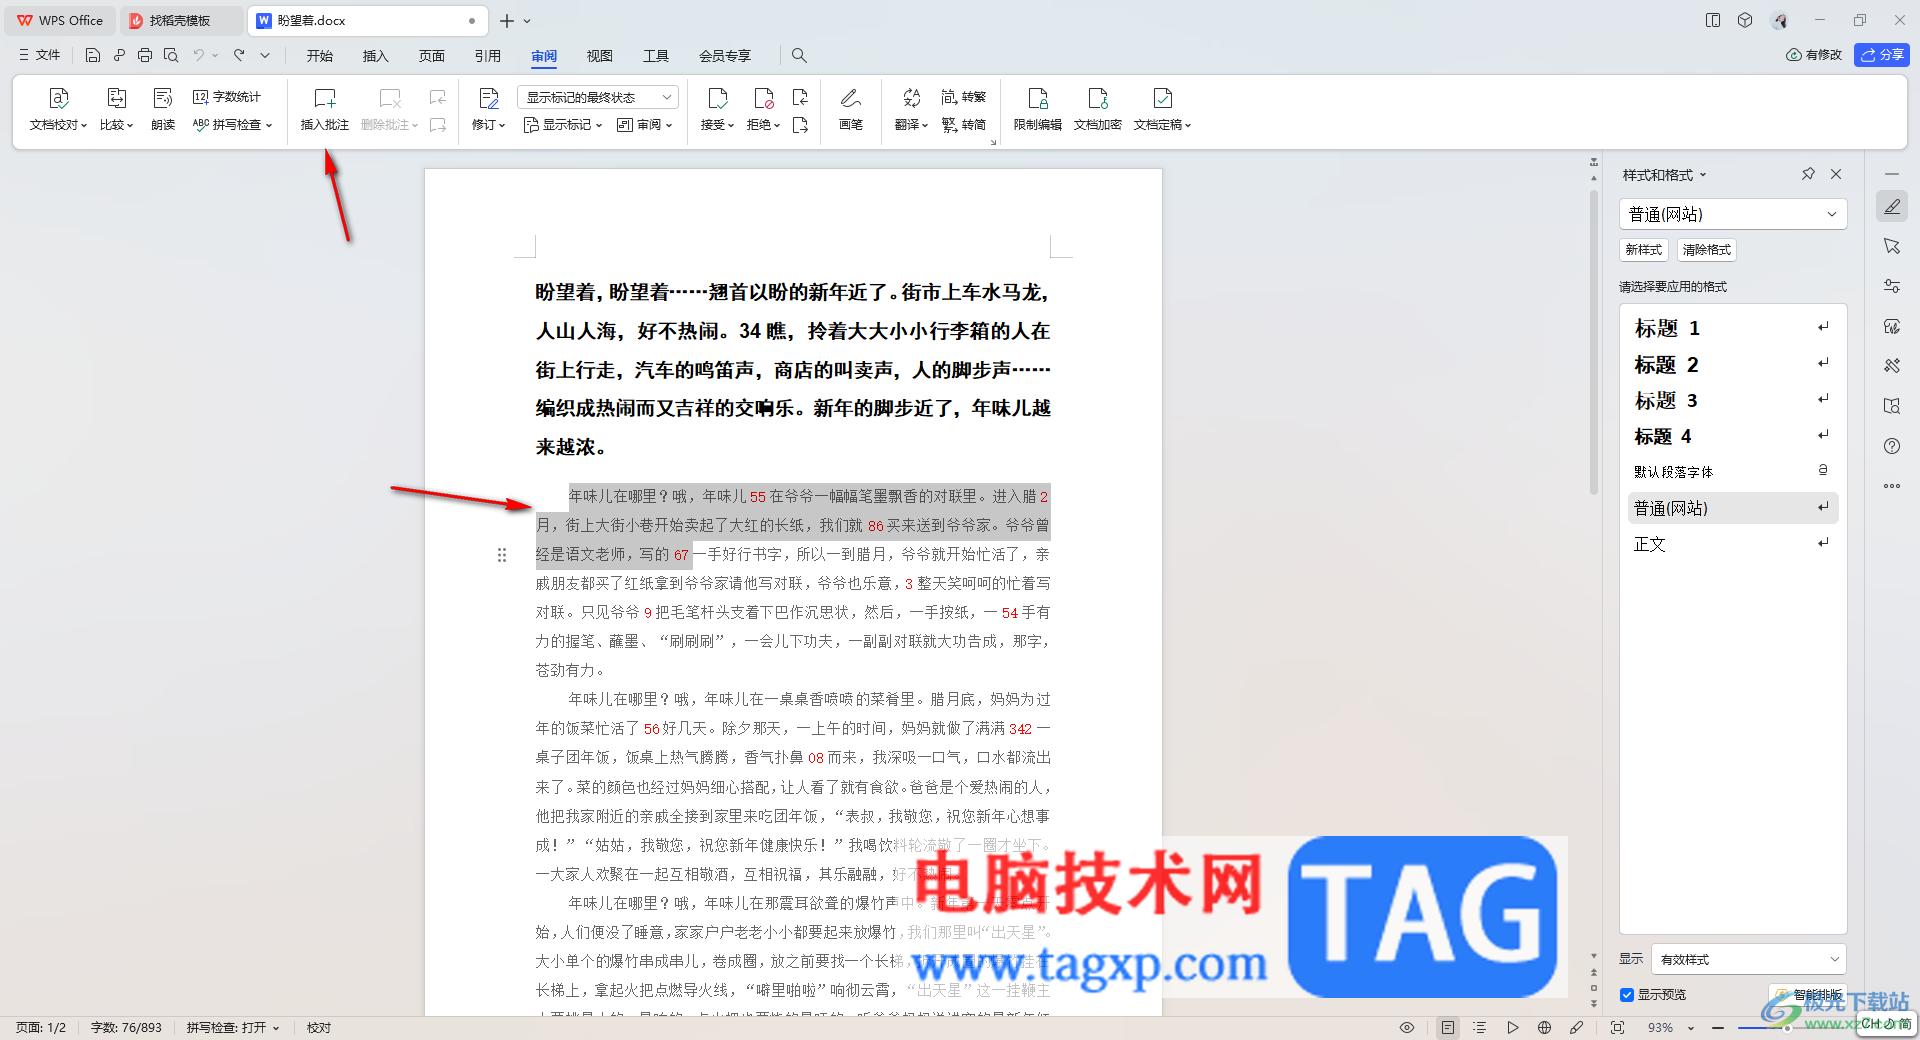Image resolution: width=1920 pixels, height=1040 pixels.
Task: Click the zoom out minus button
Action: (1718, 1027)
